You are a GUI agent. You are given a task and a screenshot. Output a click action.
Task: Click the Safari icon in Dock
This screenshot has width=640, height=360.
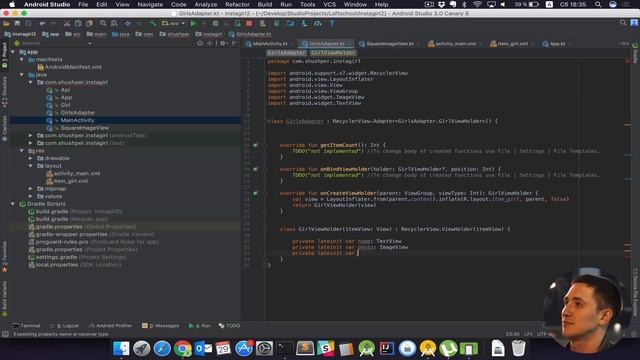(162, 349)
